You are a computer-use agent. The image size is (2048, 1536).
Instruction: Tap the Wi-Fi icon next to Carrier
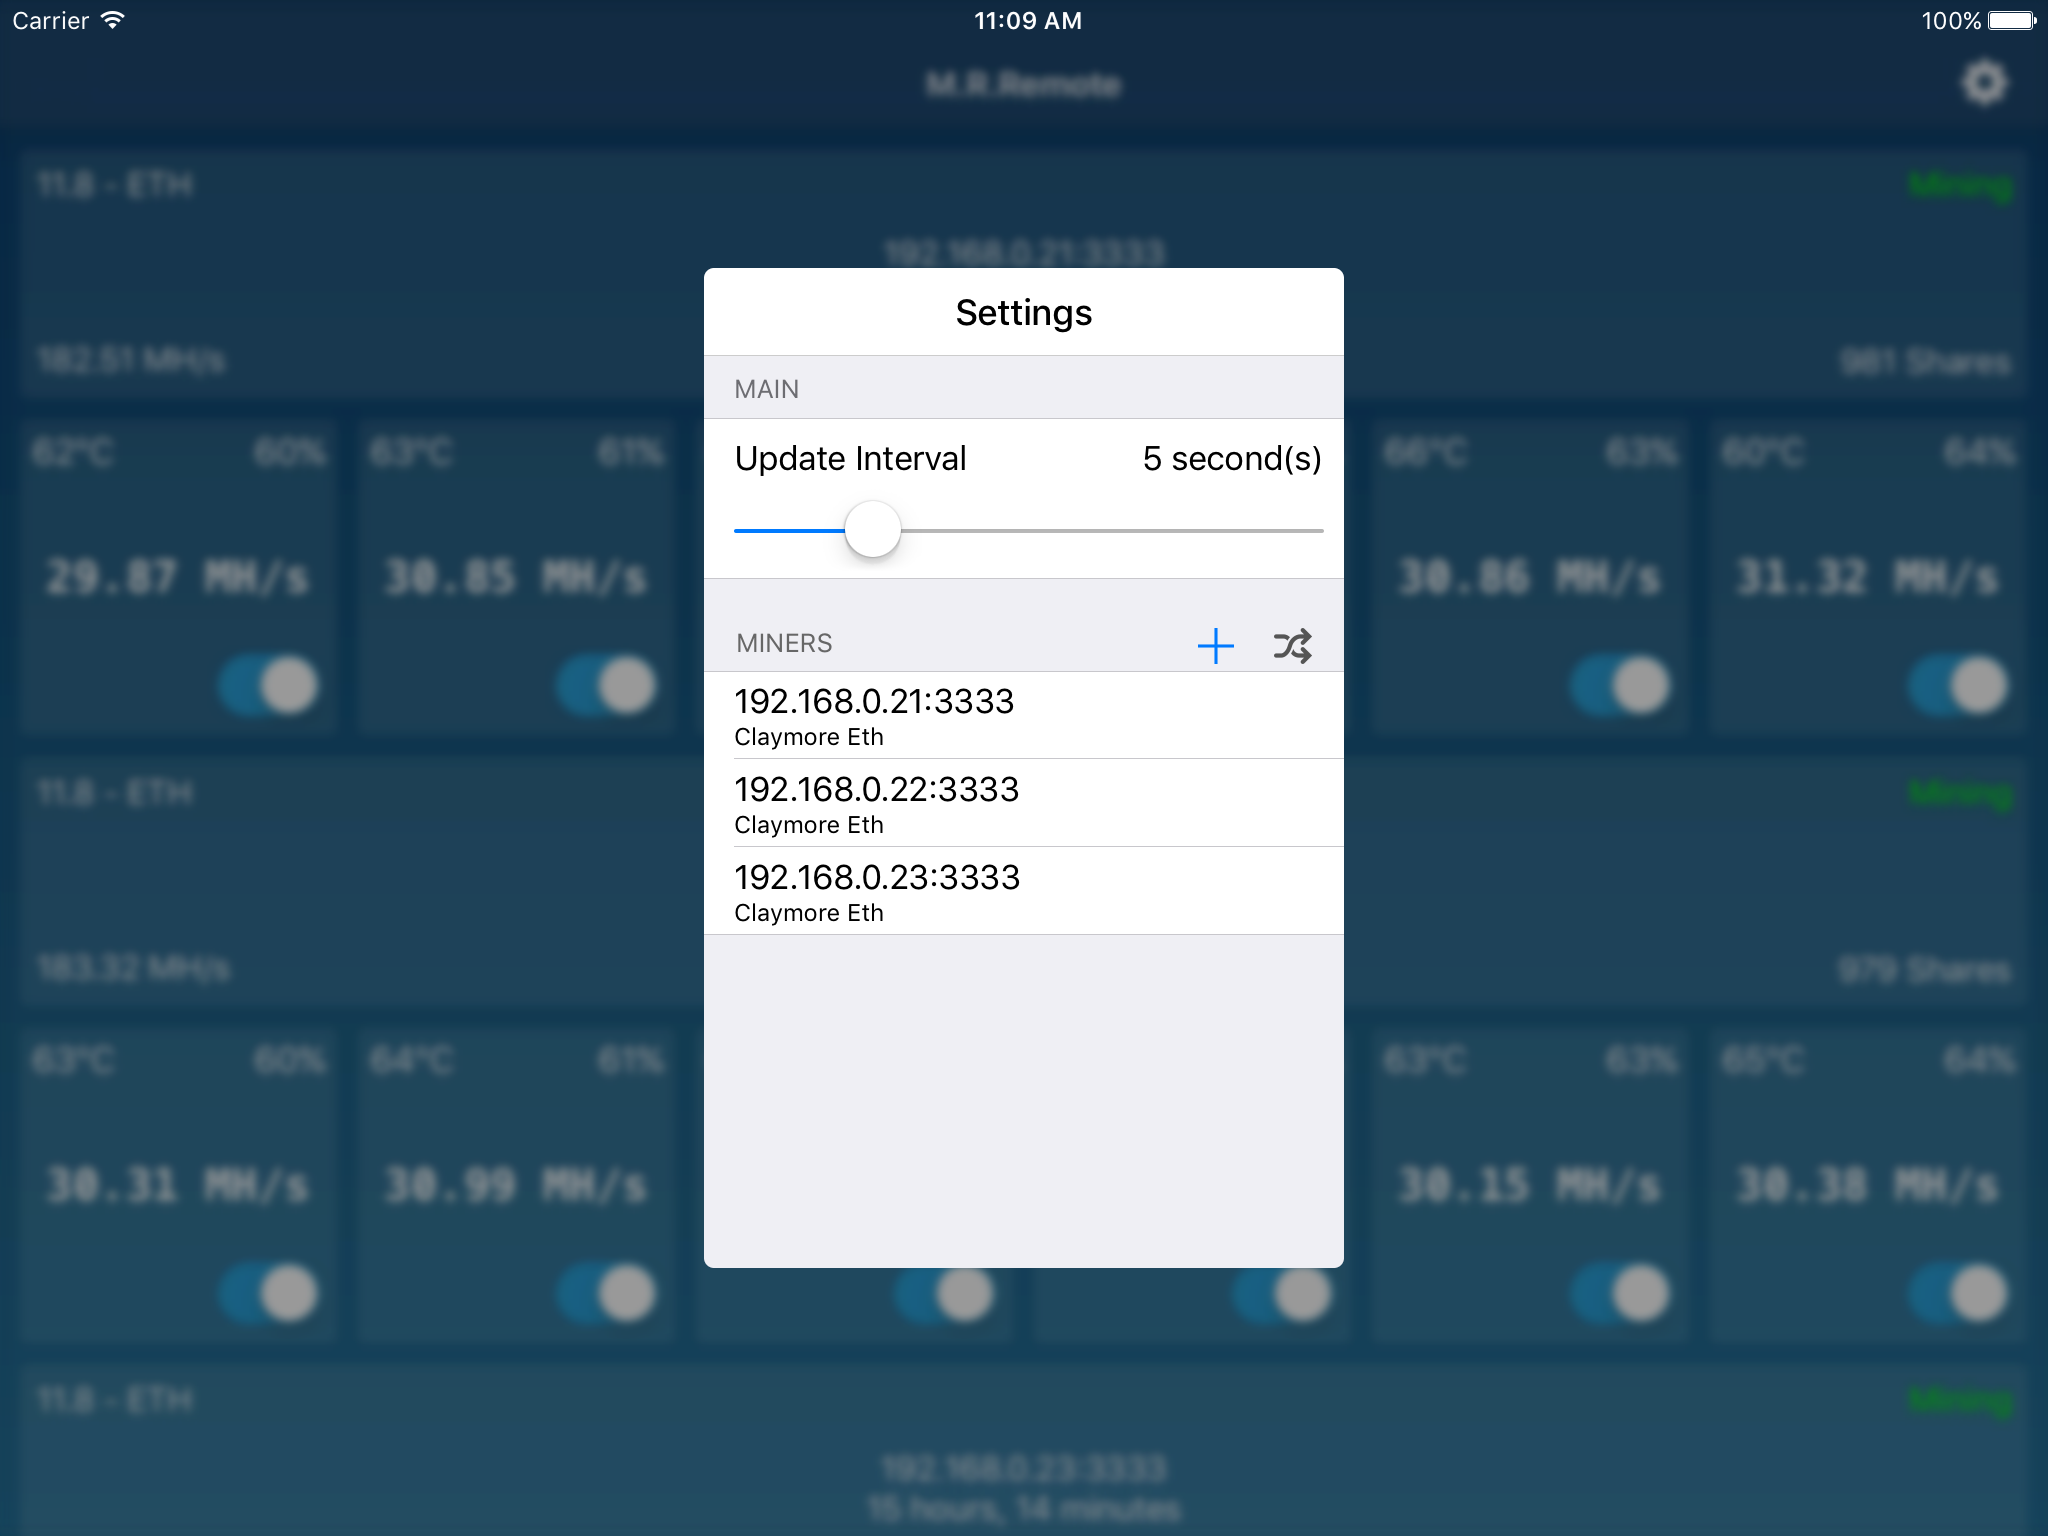click(x=113, y=20)
